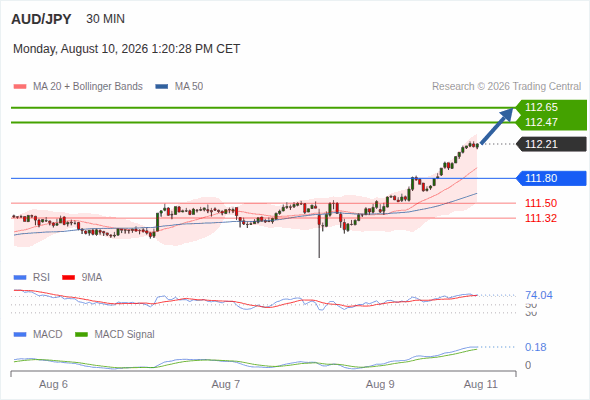Click the Aug 9 date axis marker
This screenshot has height=400, width=590.
pyautogui.click(x=380, y=384)
